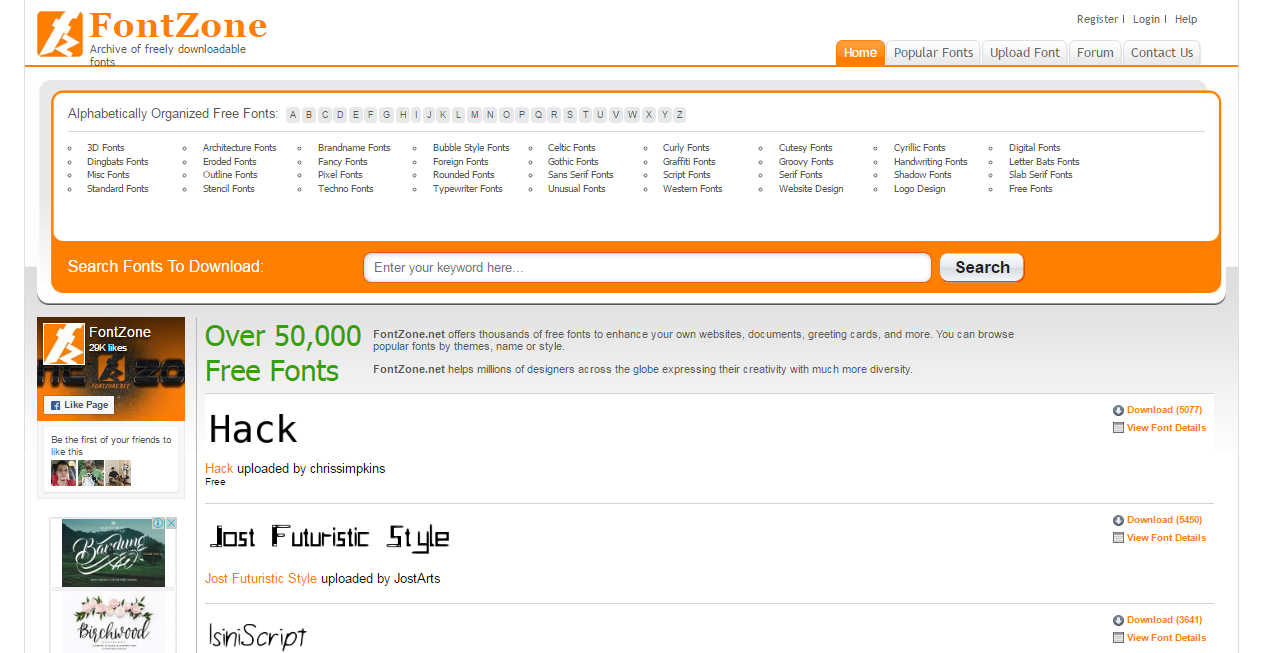Browse the Digital Fonts category
Screen dimensions: 1263x653
tap(1035, 148)
